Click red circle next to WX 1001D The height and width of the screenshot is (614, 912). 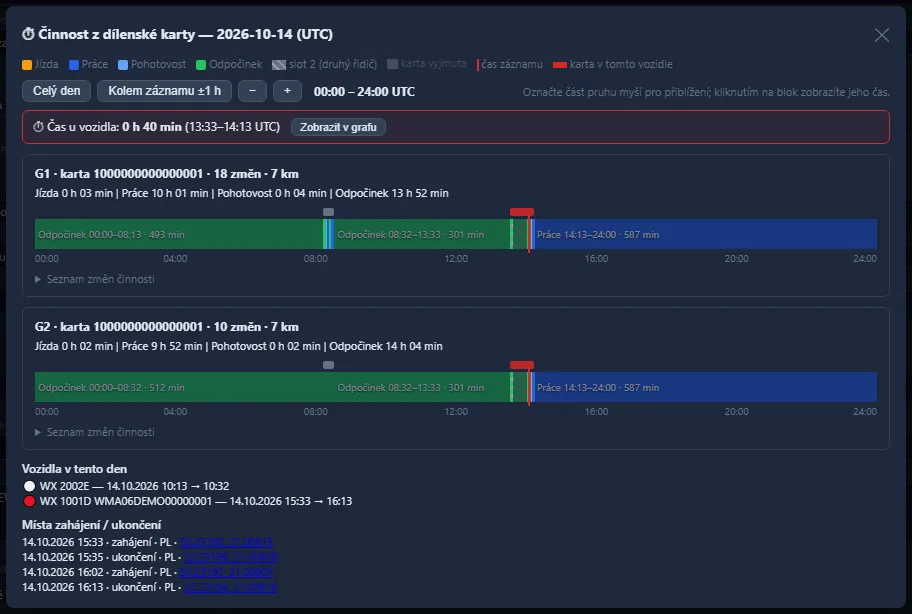pyautogui.click(x=29, y=501)
